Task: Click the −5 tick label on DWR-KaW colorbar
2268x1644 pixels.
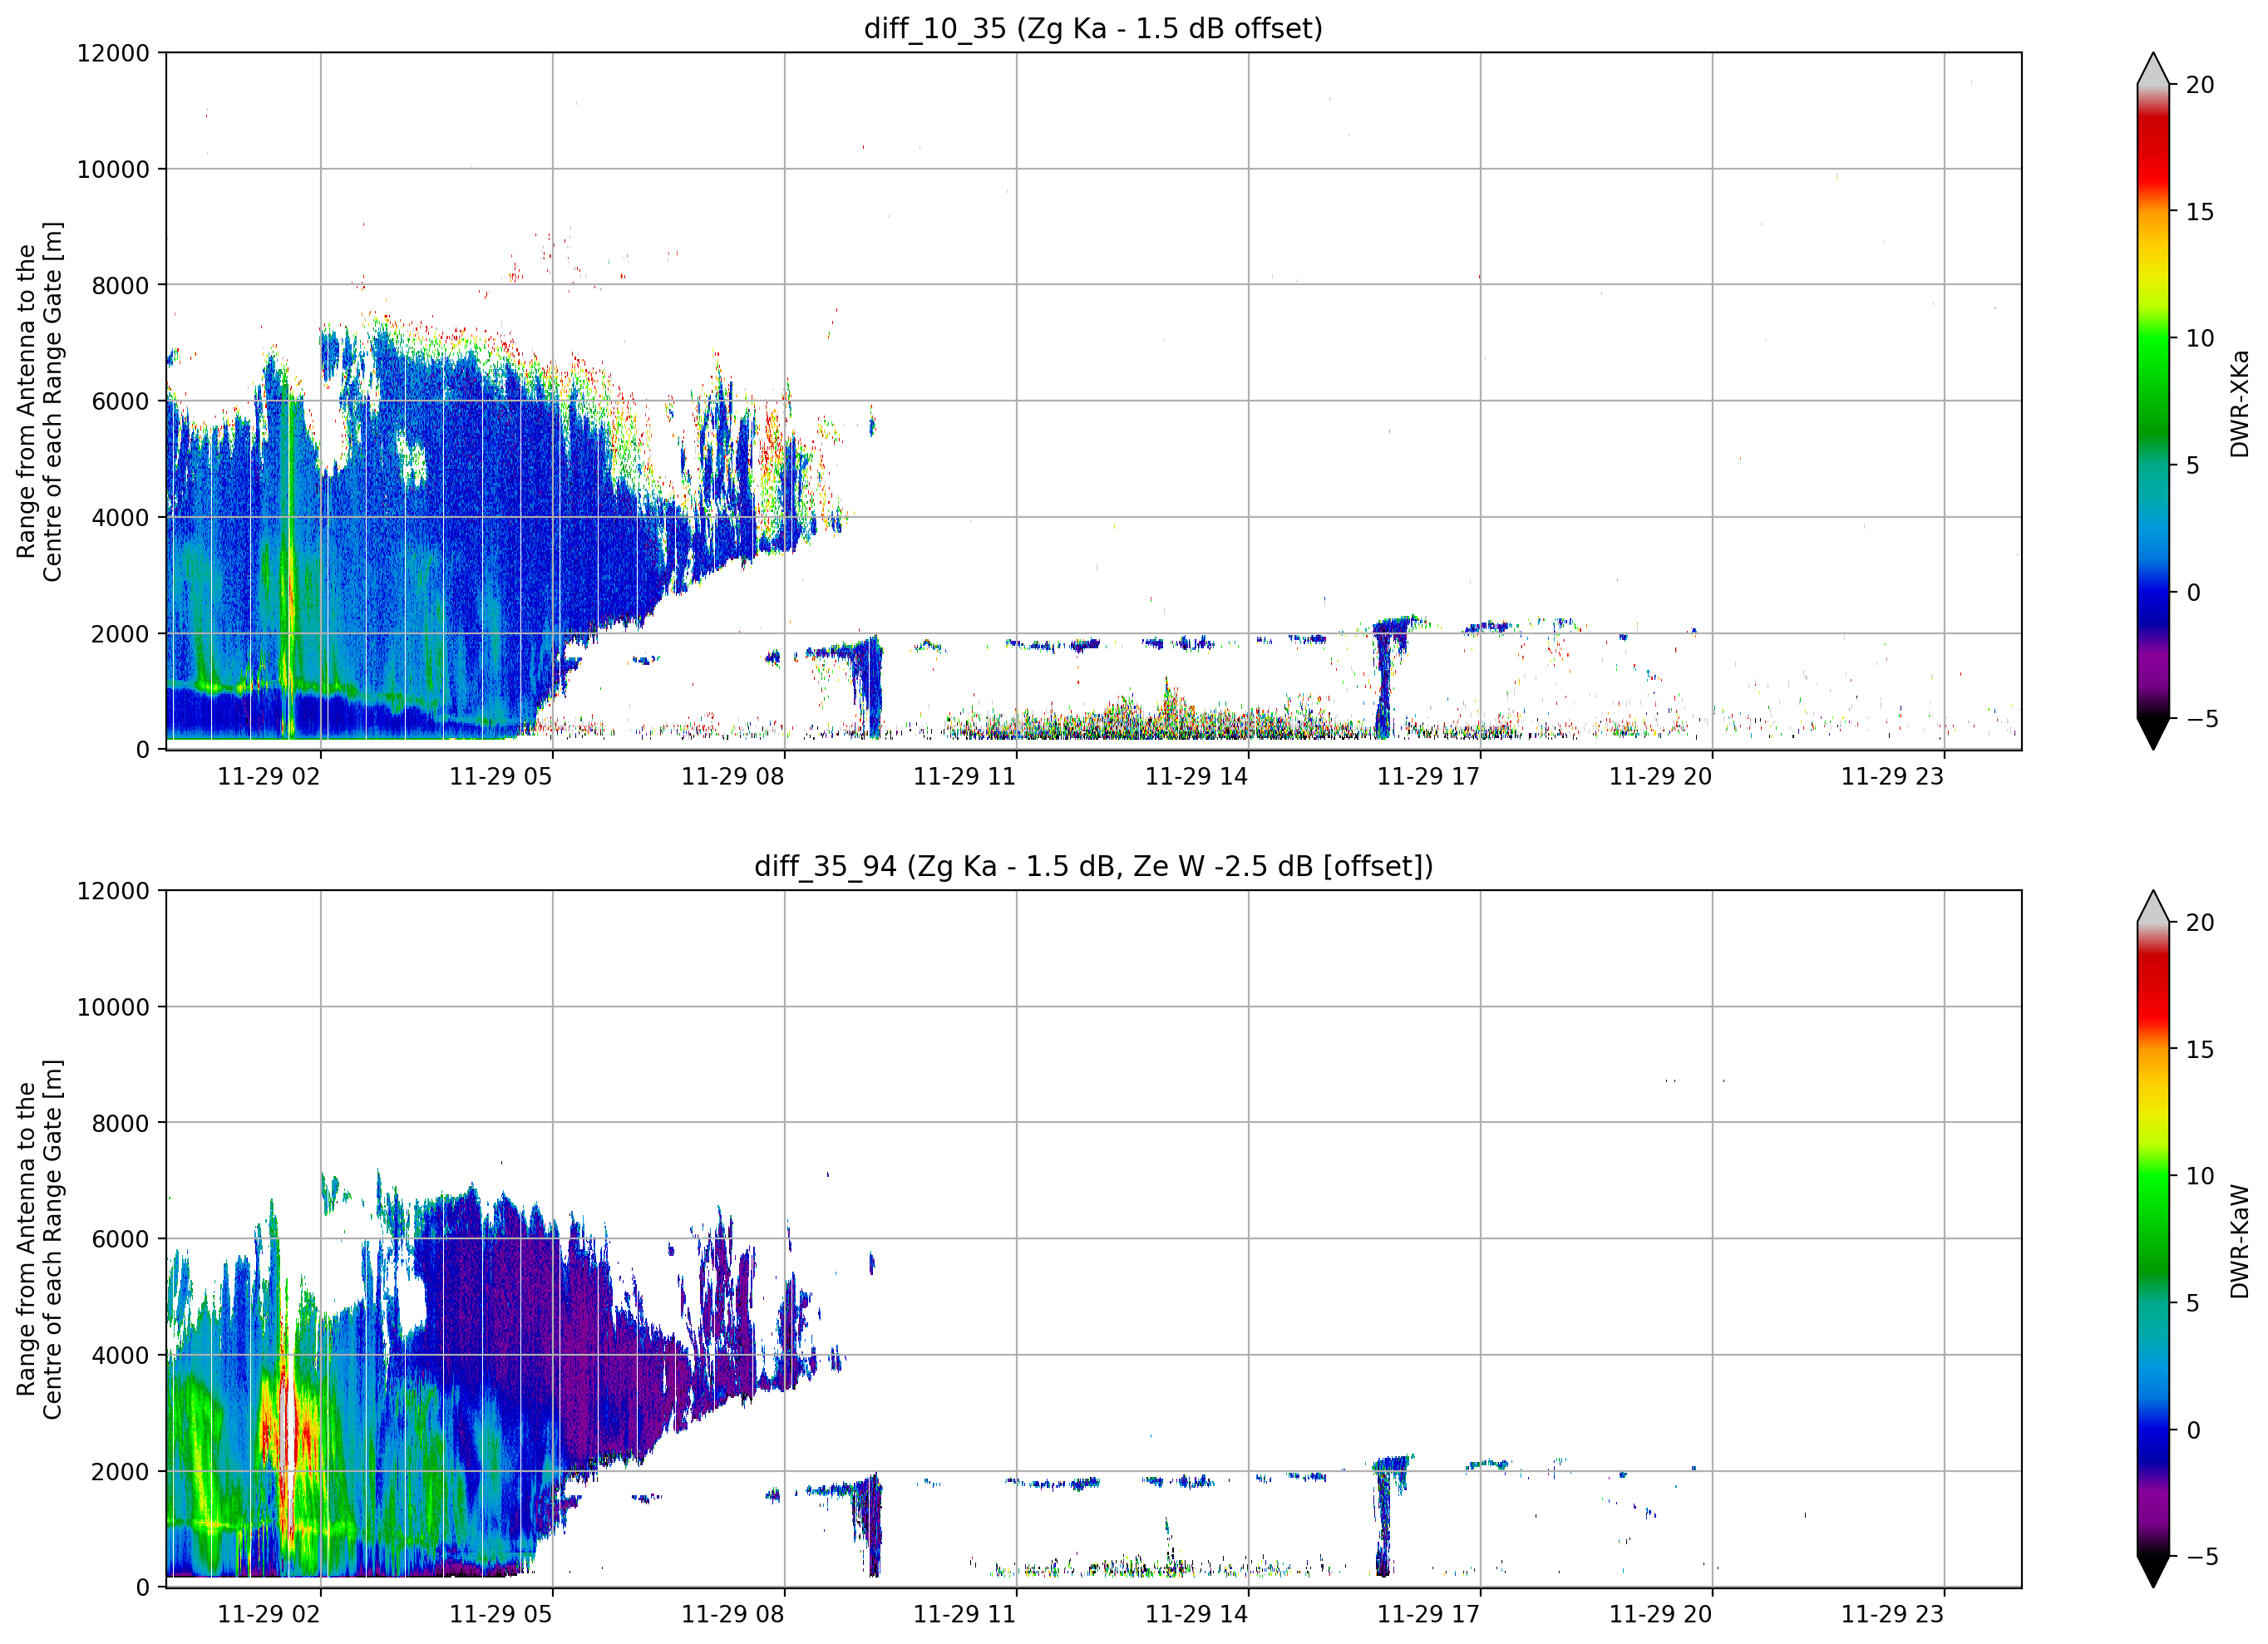Action: (2202, 1557)
